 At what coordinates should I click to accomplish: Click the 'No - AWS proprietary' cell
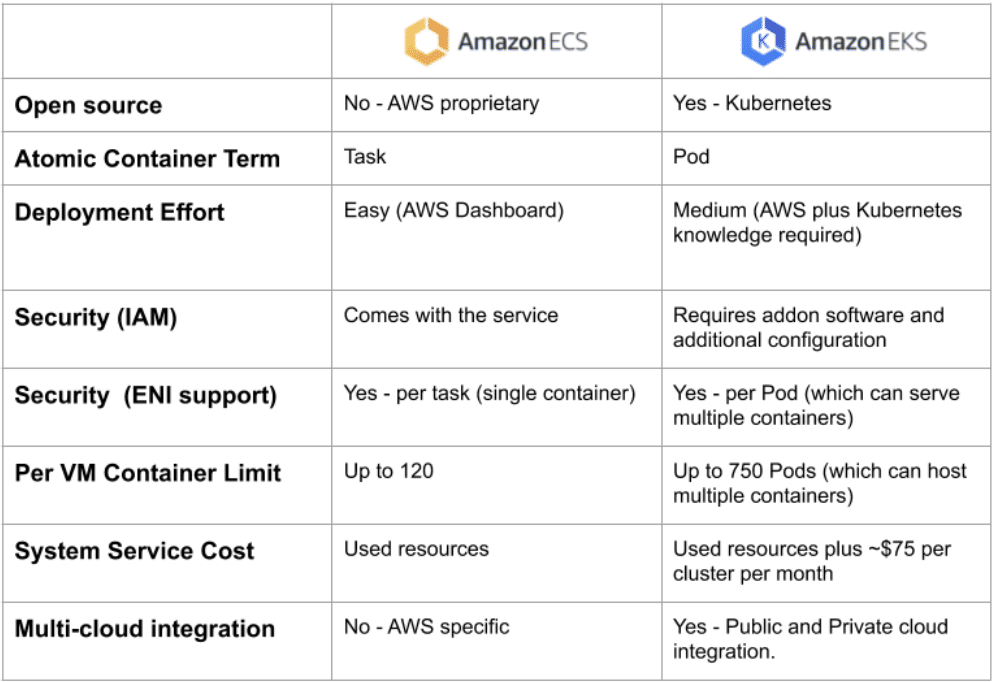click(441, 103)
